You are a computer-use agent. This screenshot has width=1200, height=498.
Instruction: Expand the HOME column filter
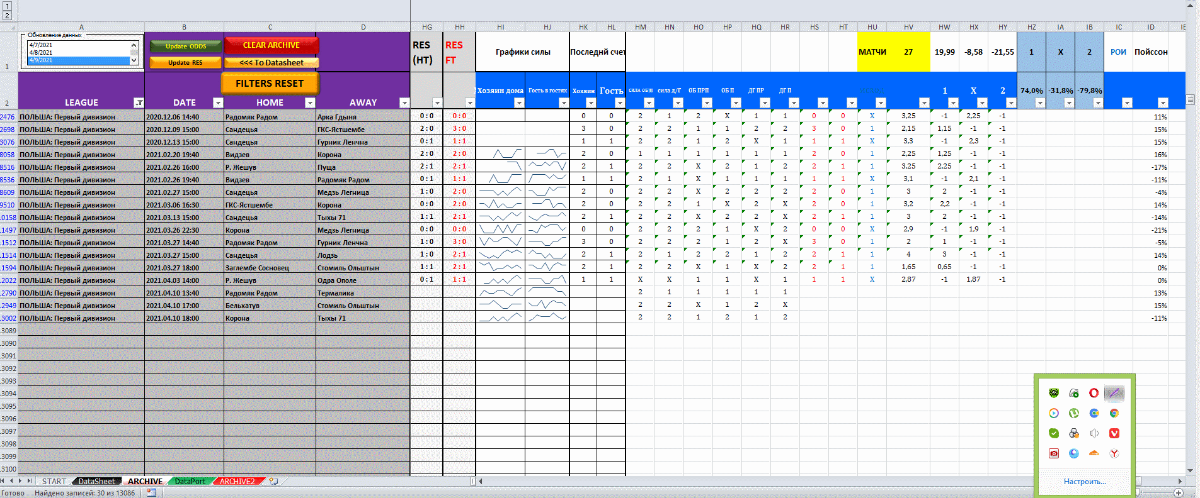tap(305, 102)
